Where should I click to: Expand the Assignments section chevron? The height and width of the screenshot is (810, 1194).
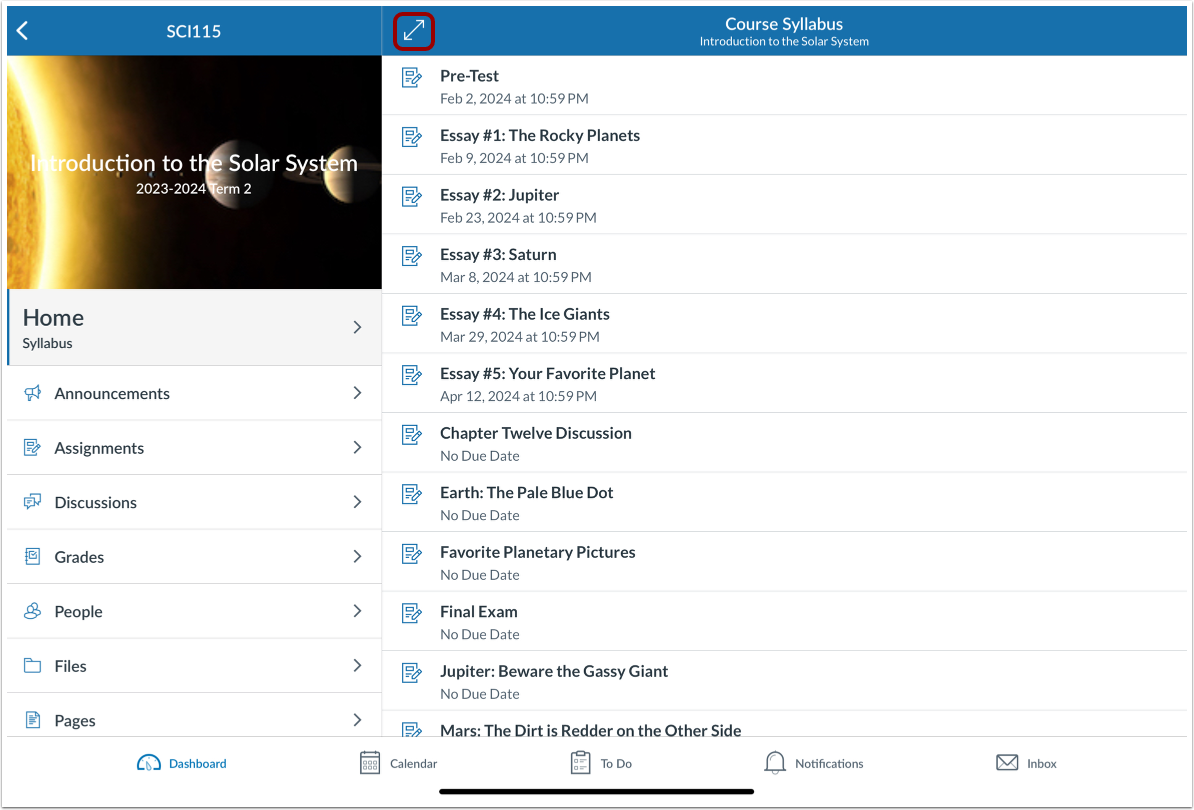[357, 447]
